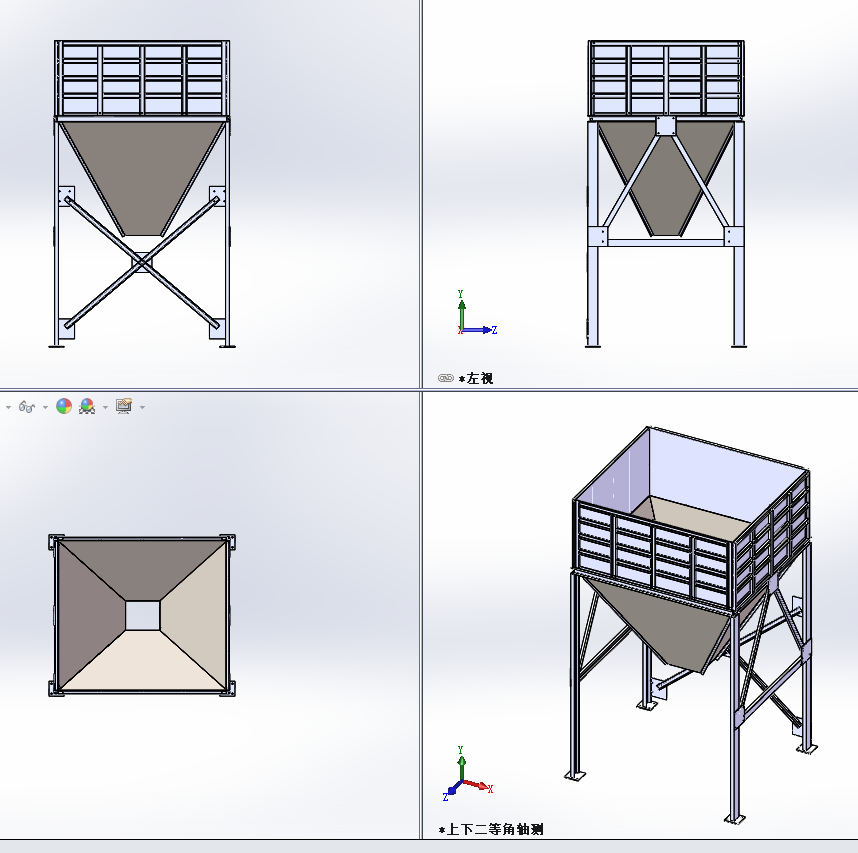Click the link views chain icon beside *左视

tap(446, 378)
